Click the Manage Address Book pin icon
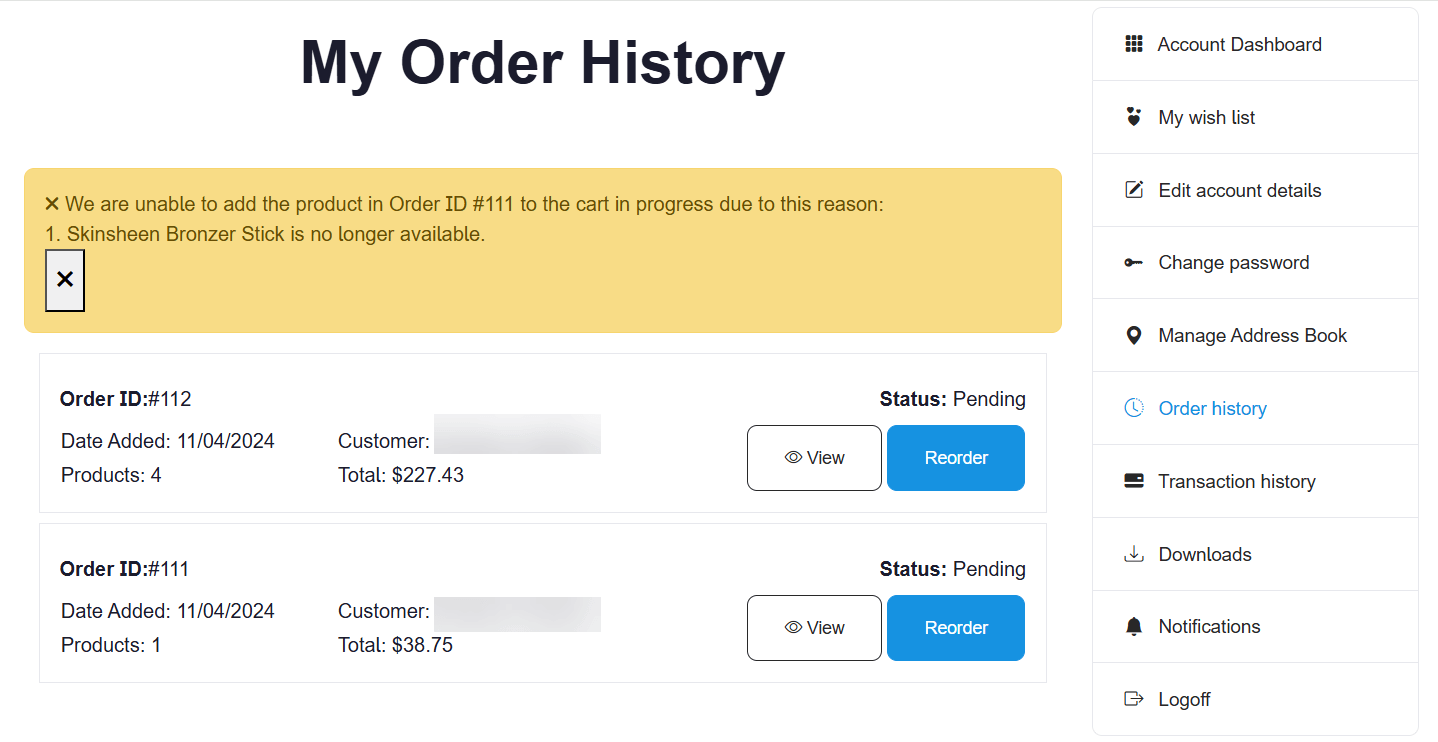This screenshot has height=742, width=1438. coord(1133,336)
